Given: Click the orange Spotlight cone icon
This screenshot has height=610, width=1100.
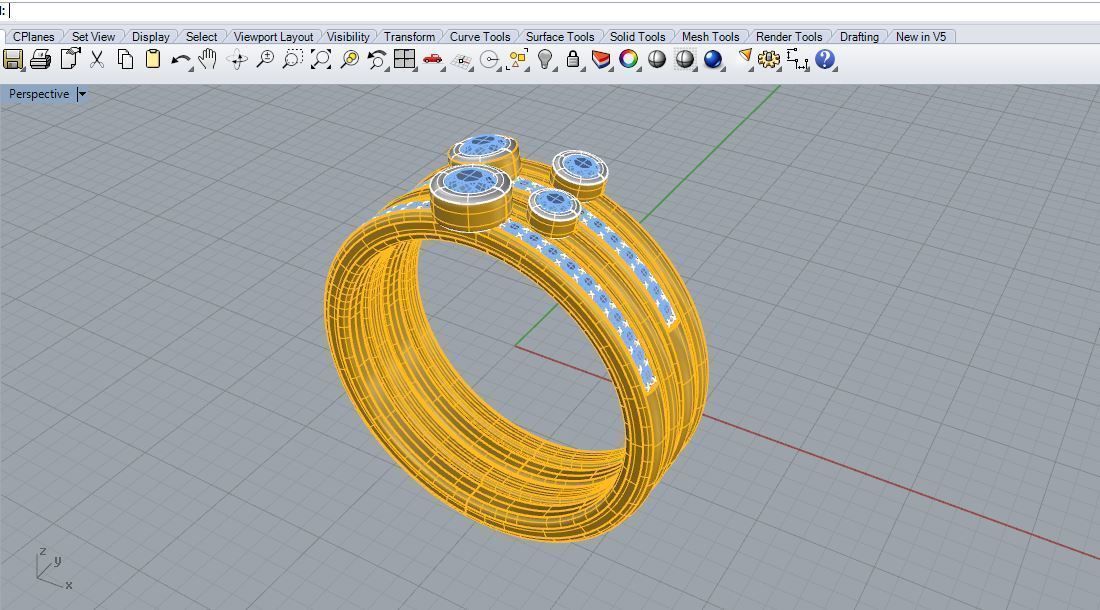Looking at the screenshot, I should 745,58.
